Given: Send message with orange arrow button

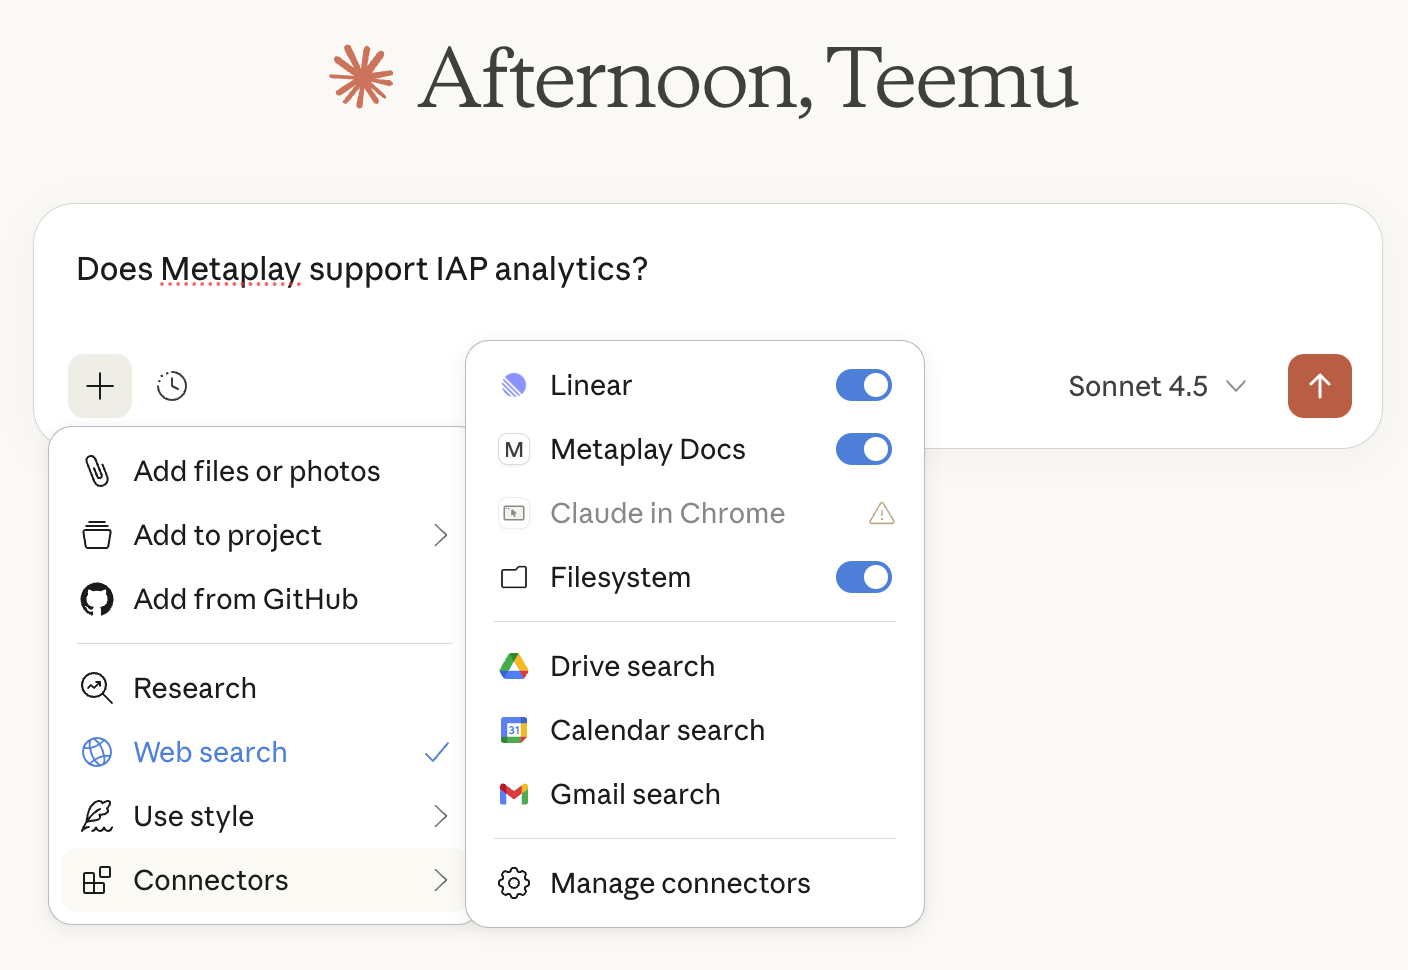Looking at the screenshot, I should point(1319,386).
